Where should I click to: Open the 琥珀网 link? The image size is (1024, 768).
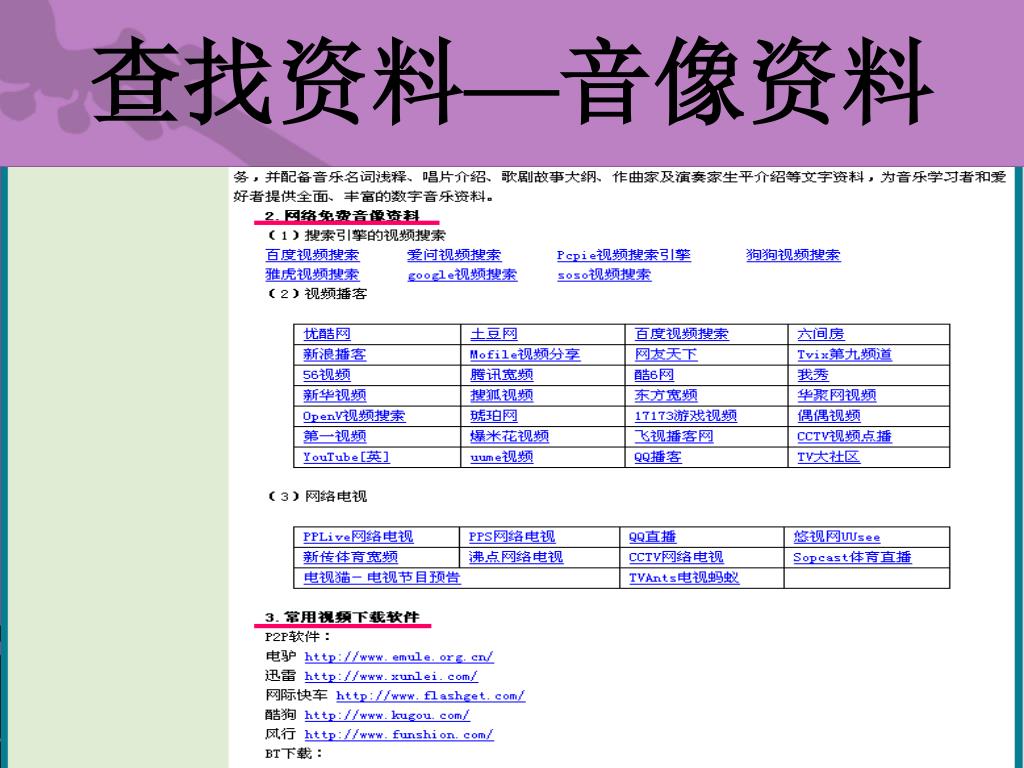[x=494, y=416]
